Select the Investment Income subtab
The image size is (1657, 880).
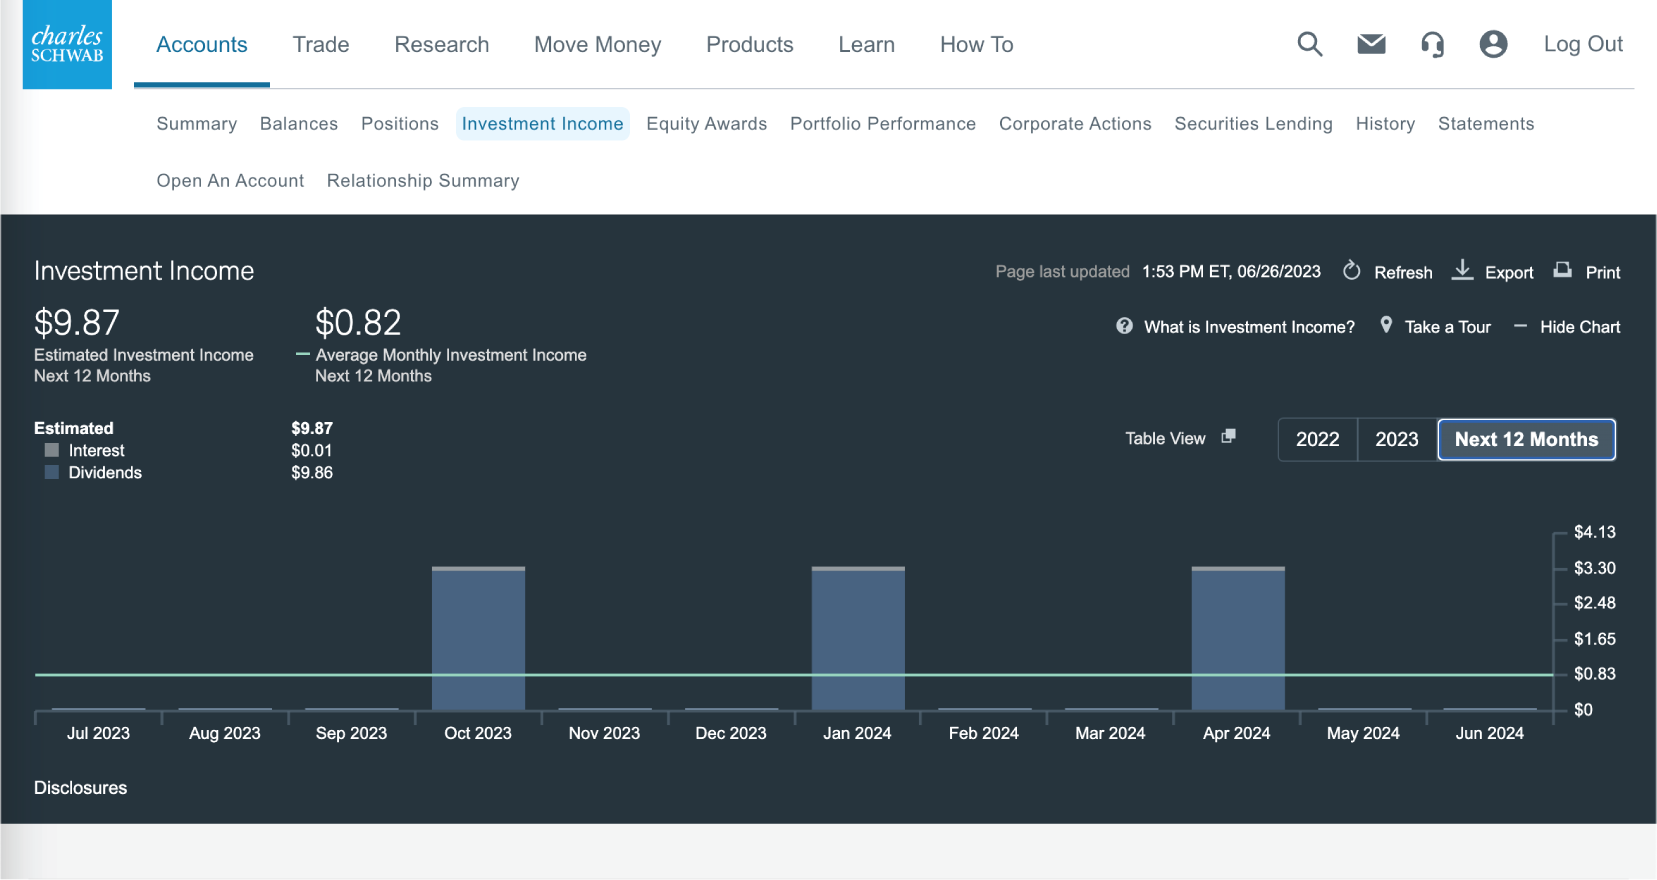[x=543, y=124]
